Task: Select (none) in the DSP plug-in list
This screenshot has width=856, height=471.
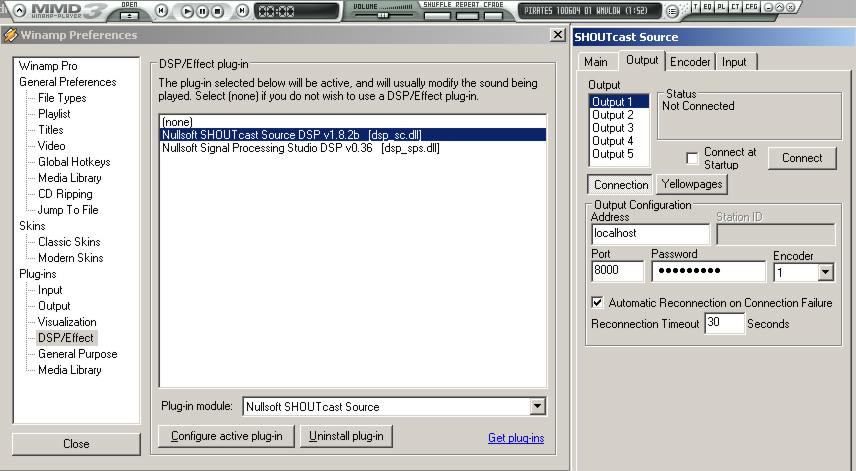Action: (353, 122)
